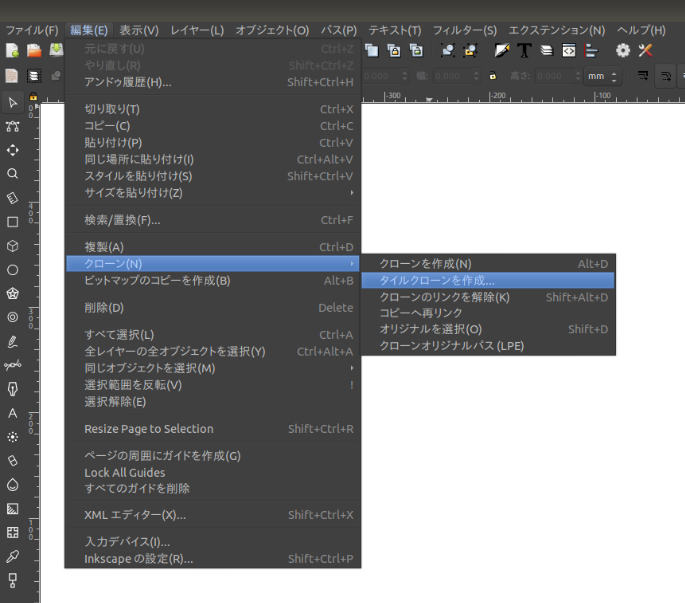
Task: Select the Pencil freehand tool
Action: tap(13, 341)
